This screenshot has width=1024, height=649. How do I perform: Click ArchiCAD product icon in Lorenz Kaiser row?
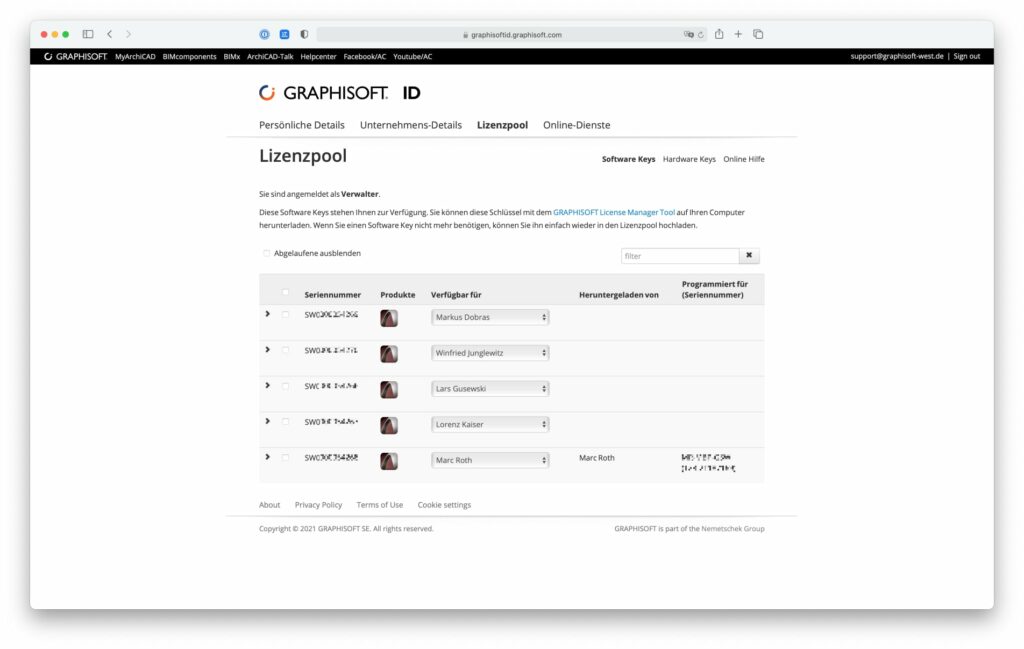pyautogui.click(x=389, y=426)
